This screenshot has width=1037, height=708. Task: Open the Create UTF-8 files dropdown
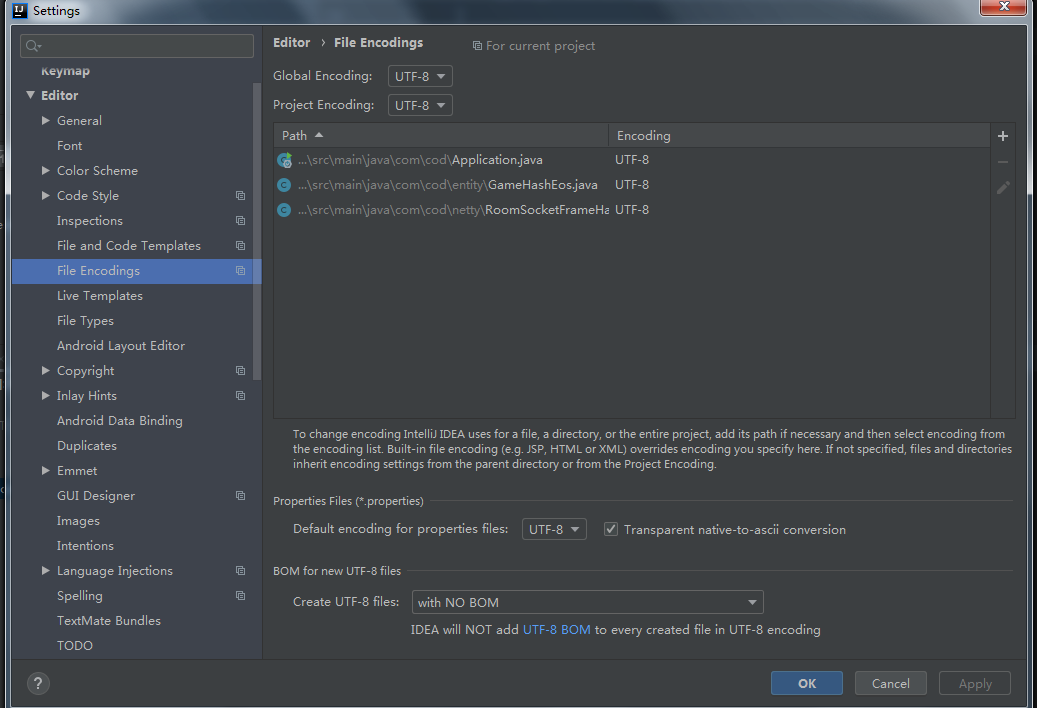point(587,602)
